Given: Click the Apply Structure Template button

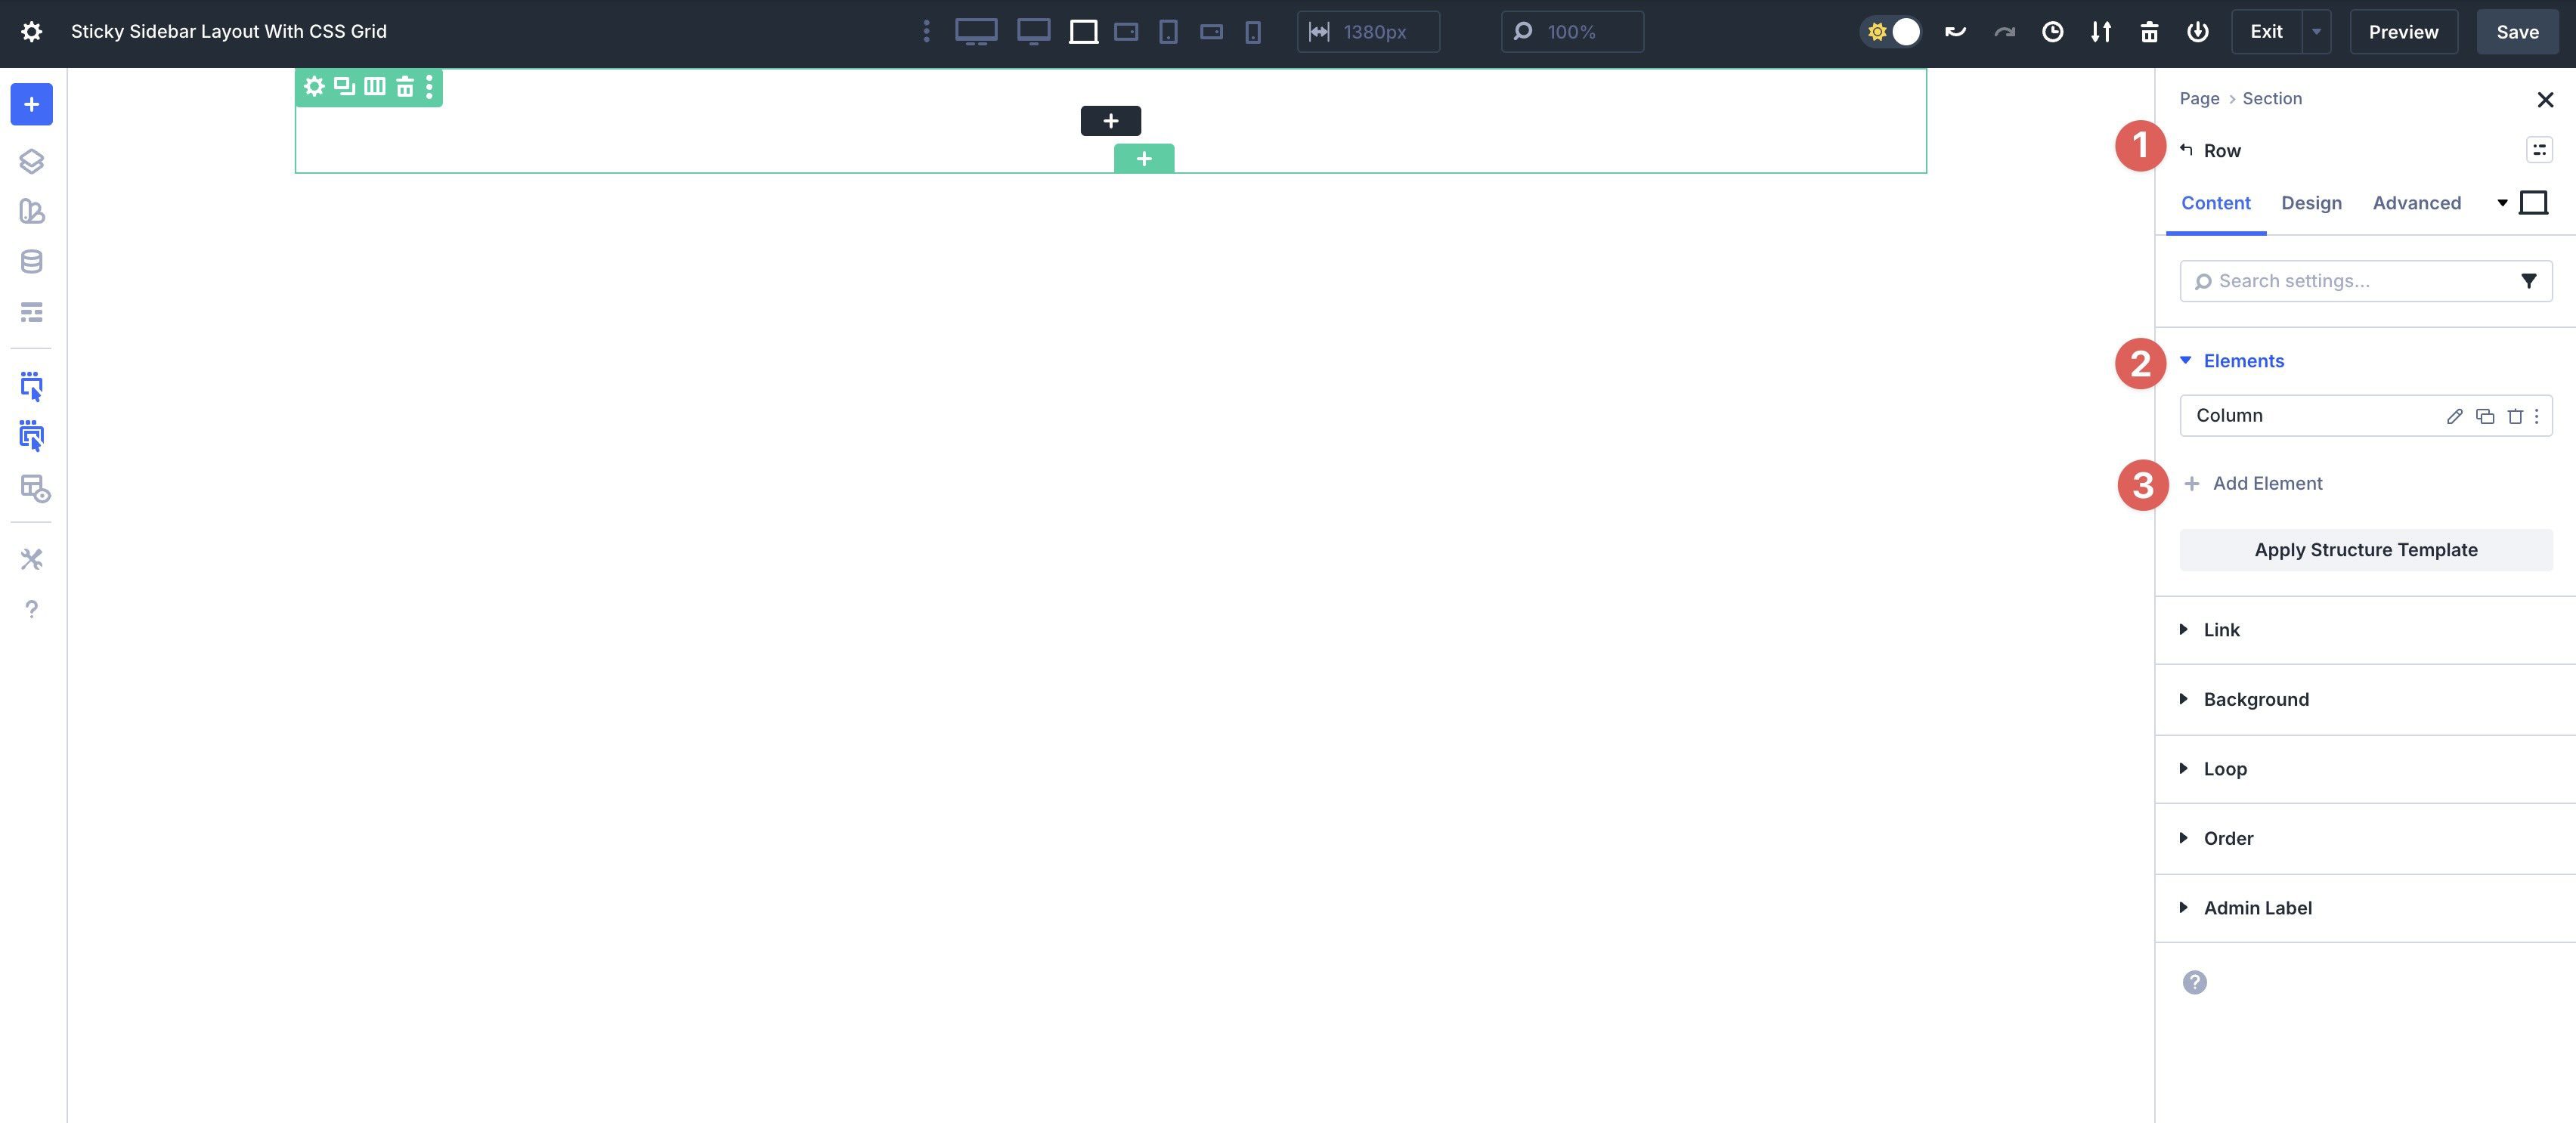Looking at the screenshot, I should 2365,549.
